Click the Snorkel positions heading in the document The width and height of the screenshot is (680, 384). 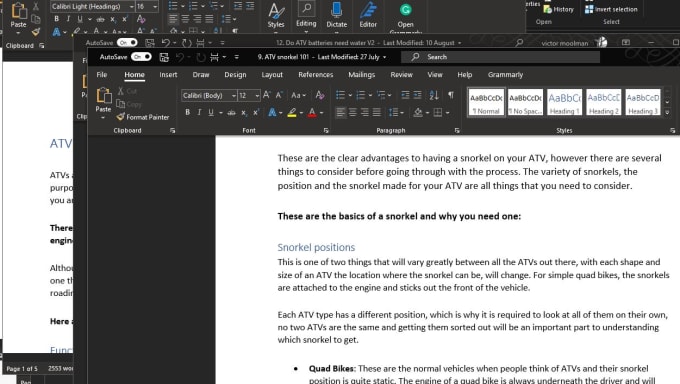pyautogui.click(x=316, y=247)
